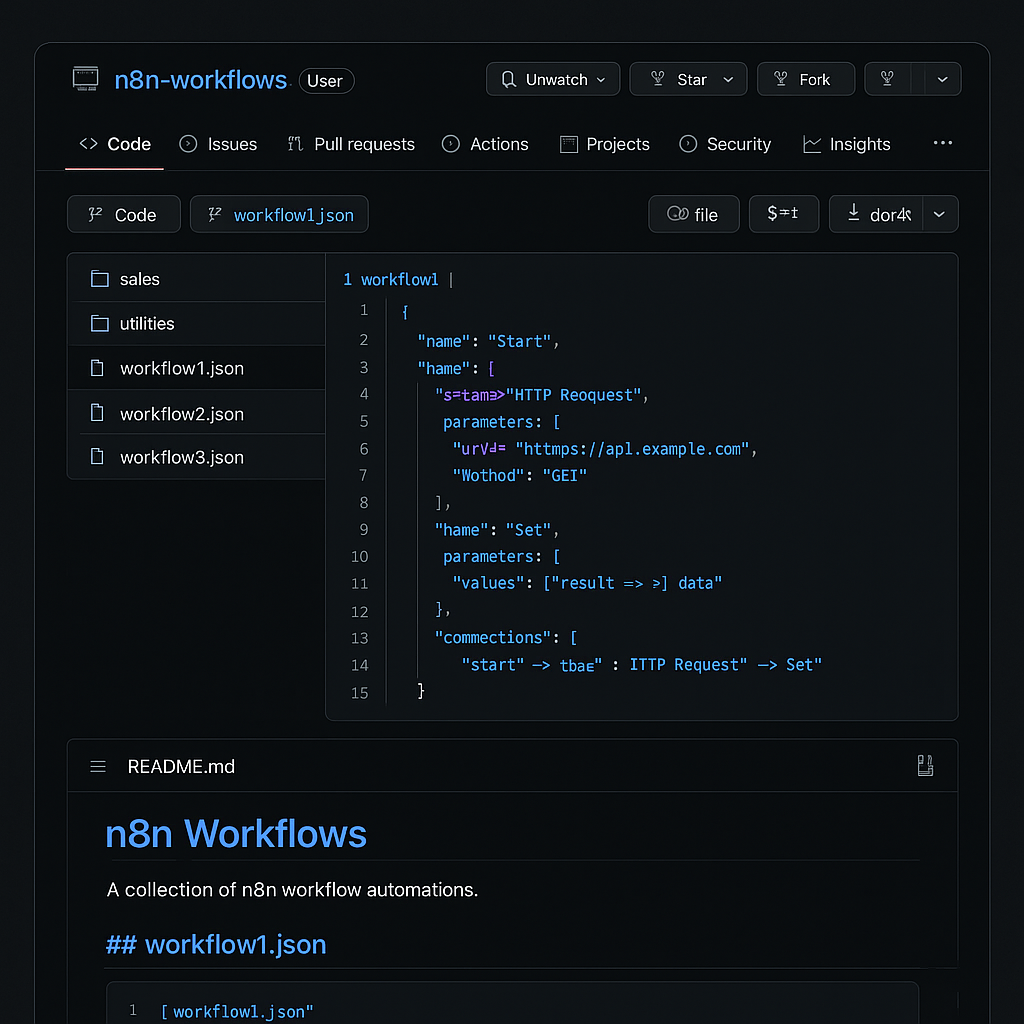Click the branch Code button
Screen dimensions: 1024x1024
123,214
